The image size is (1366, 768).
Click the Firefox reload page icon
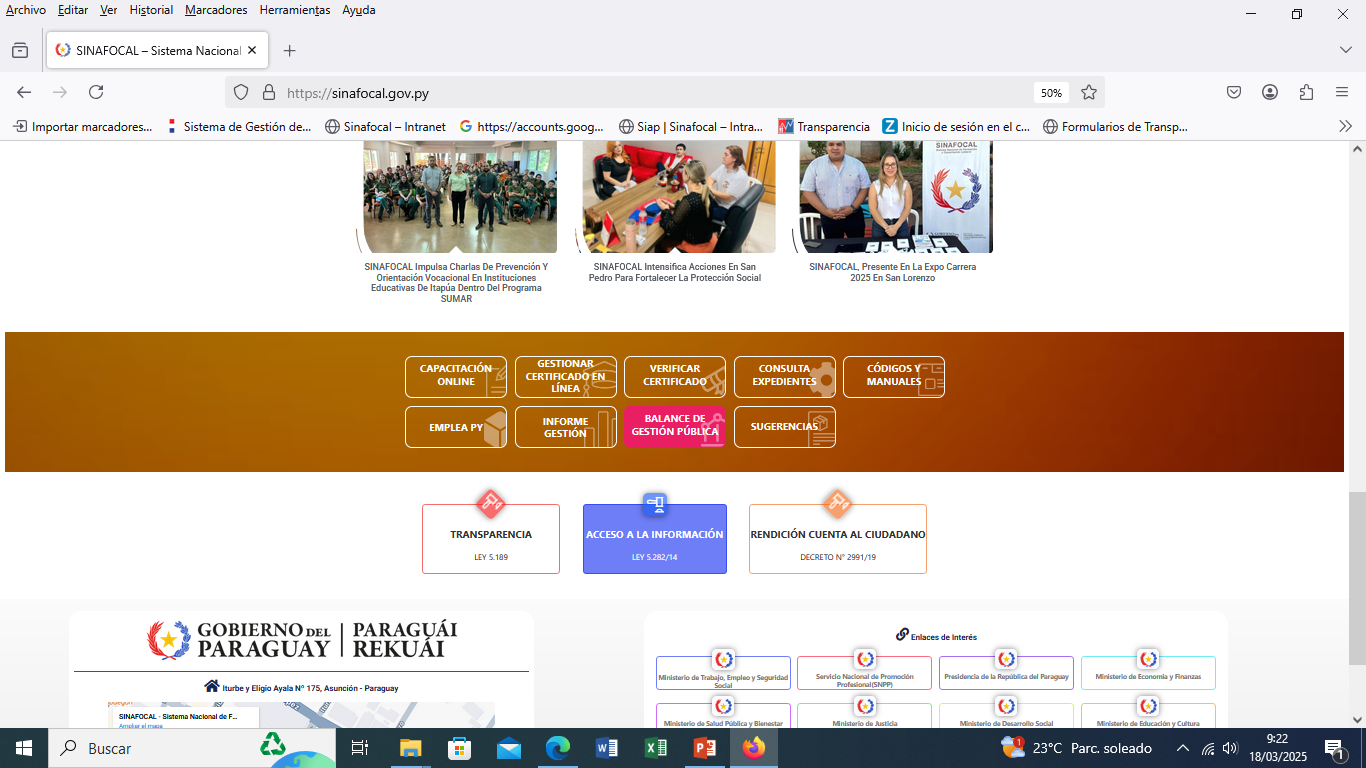(x=96, y=92)
